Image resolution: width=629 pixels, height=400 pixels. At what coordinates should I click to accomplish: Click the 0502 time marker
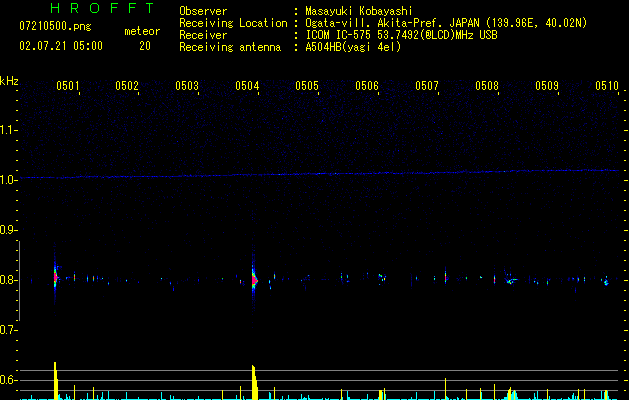[x=127, y=86]
